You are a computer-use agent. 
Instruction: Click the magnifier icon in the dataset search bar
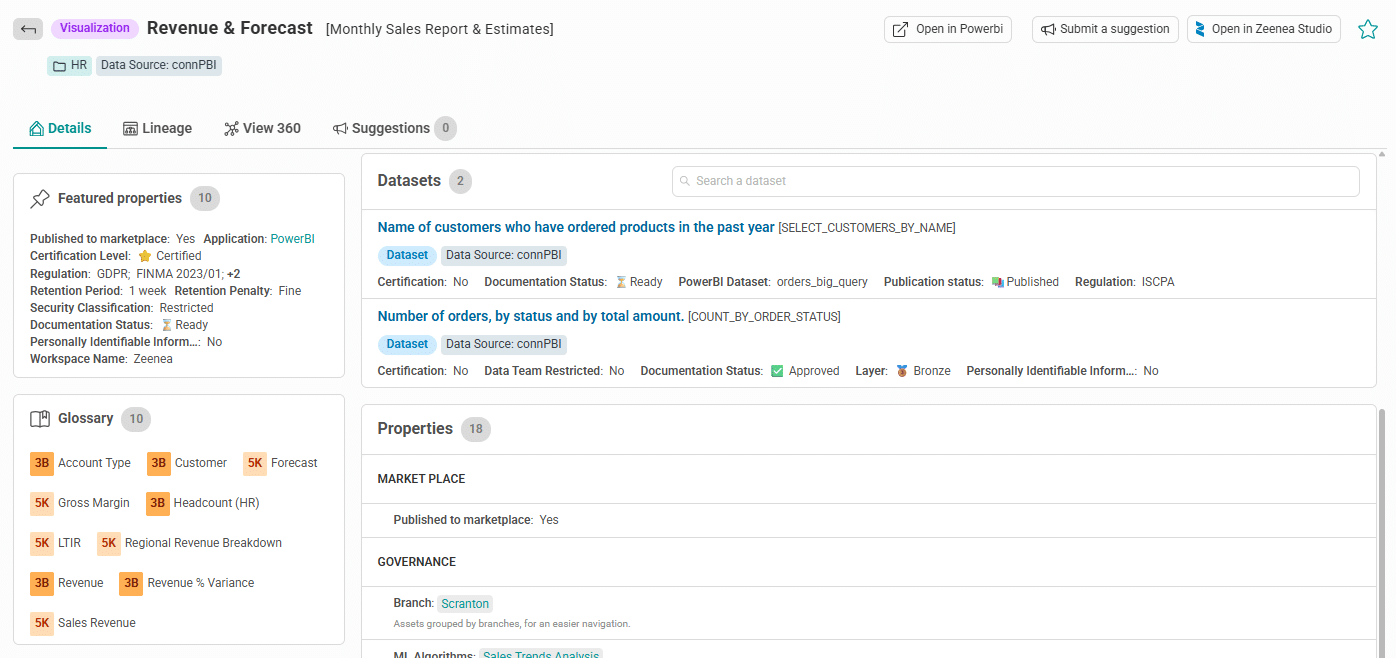point(685,181)
